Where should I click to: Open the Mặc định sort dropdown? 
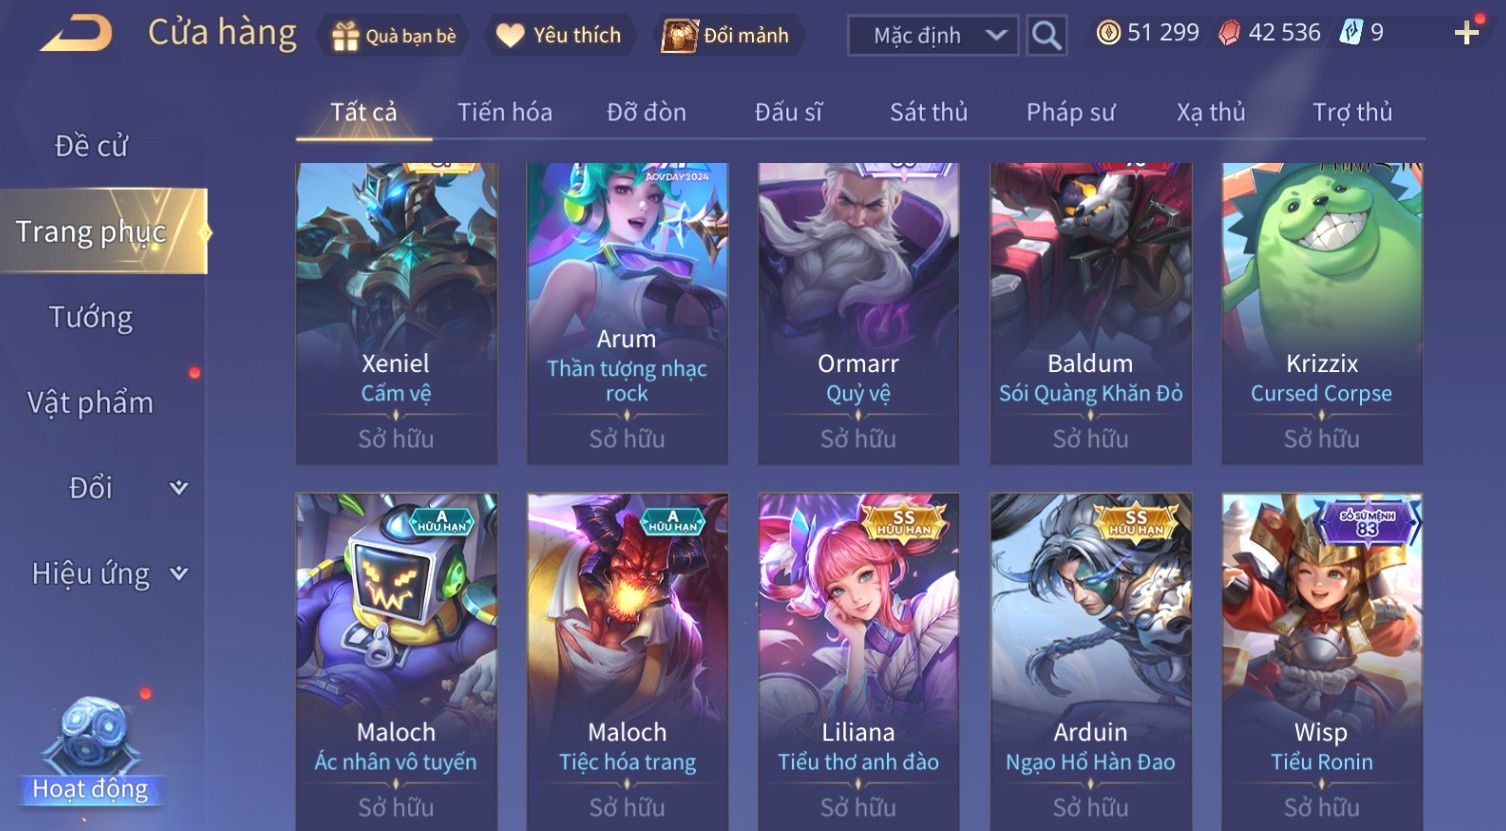coord(932,36)
